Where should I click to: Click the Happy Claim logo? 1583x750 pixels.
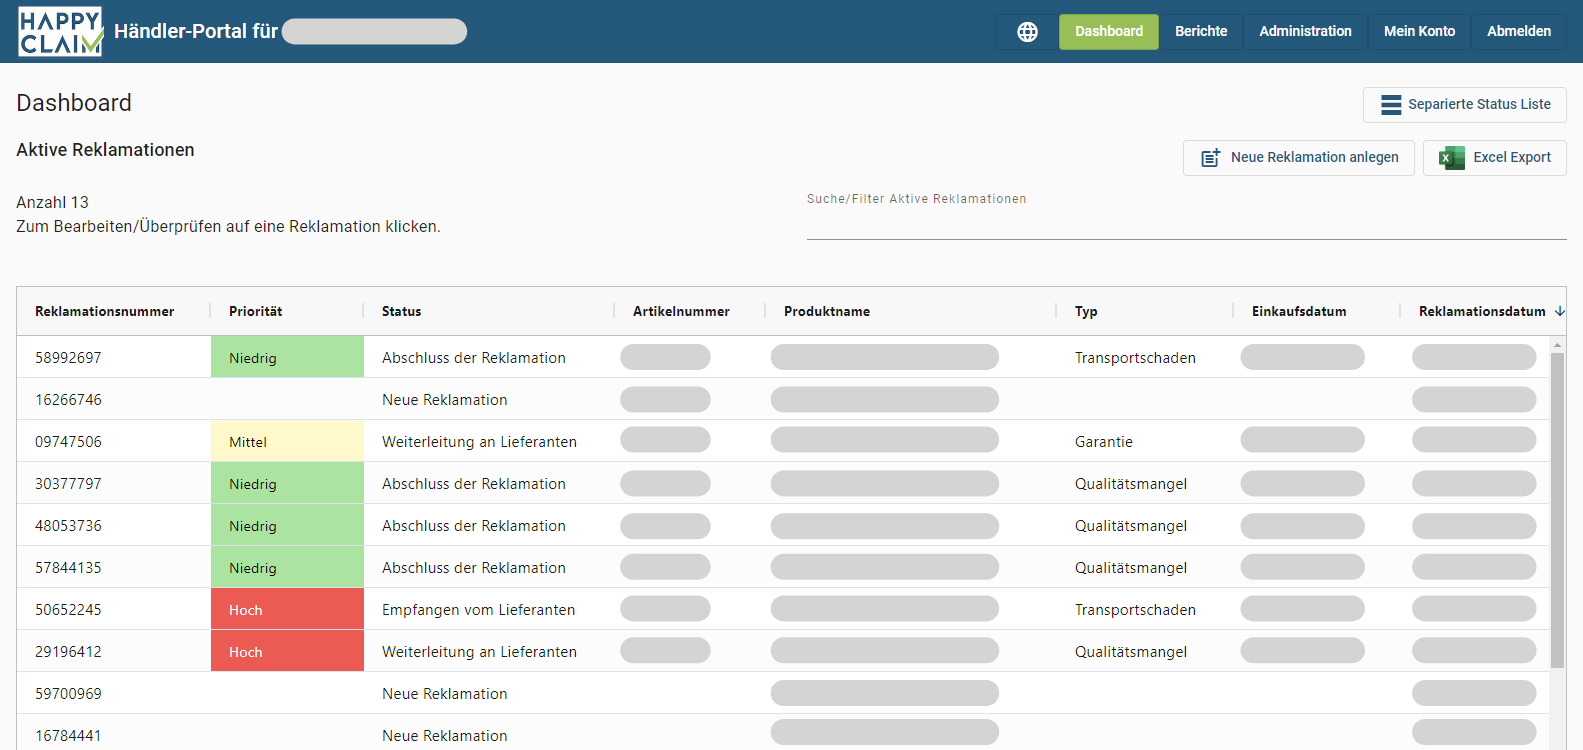60,32
